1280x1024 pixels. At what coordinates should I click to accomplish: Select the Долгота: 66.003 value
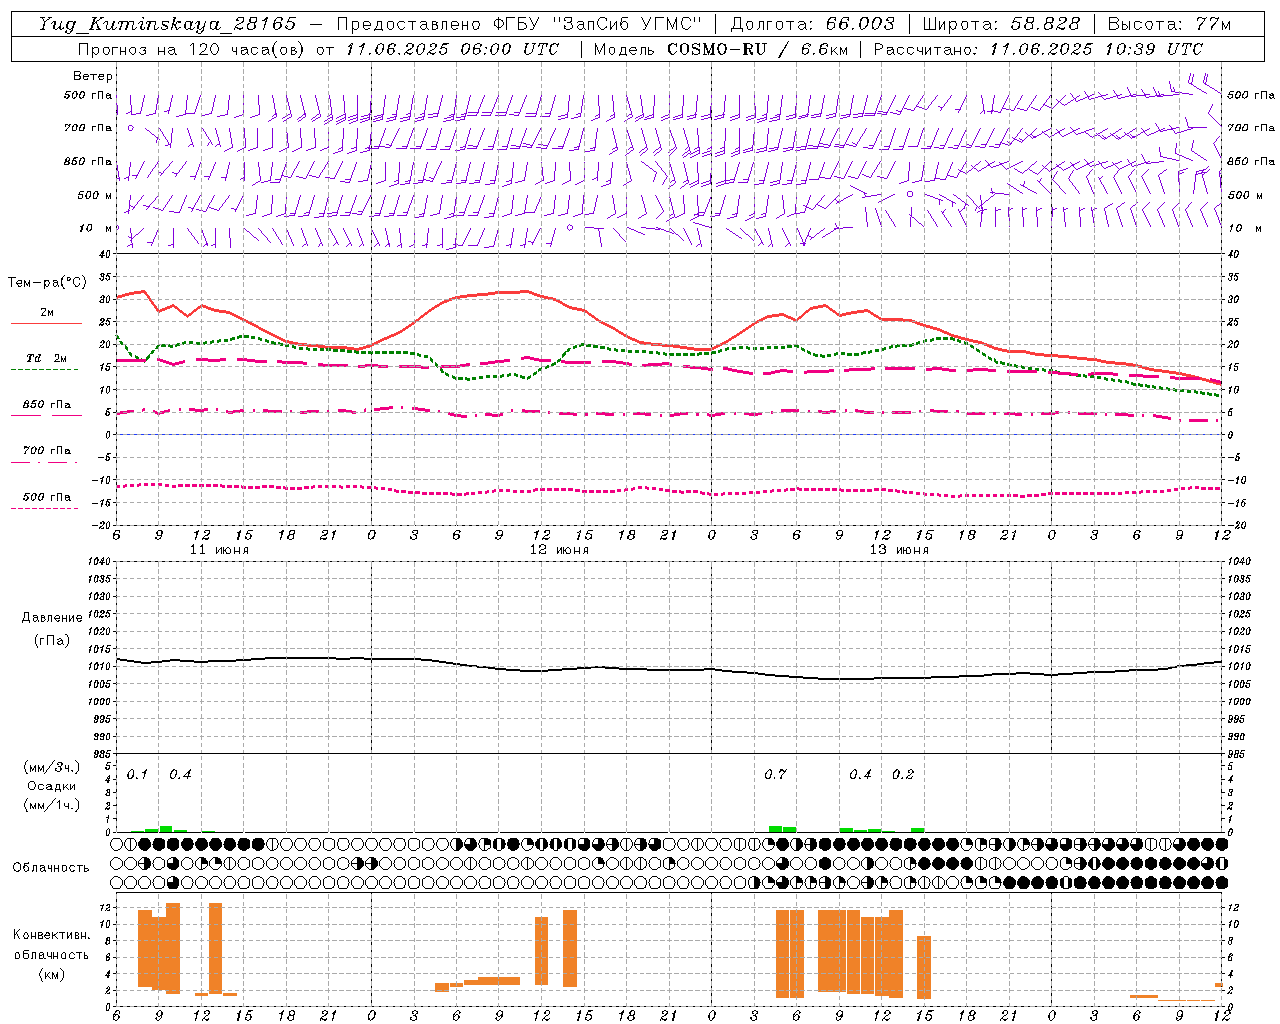(812, 24)
